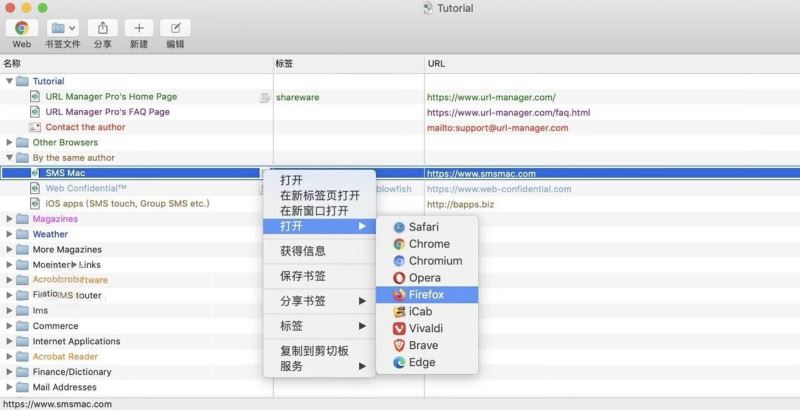Select the Web Confidential bookmark
The image size is (800, 410).
86,188
